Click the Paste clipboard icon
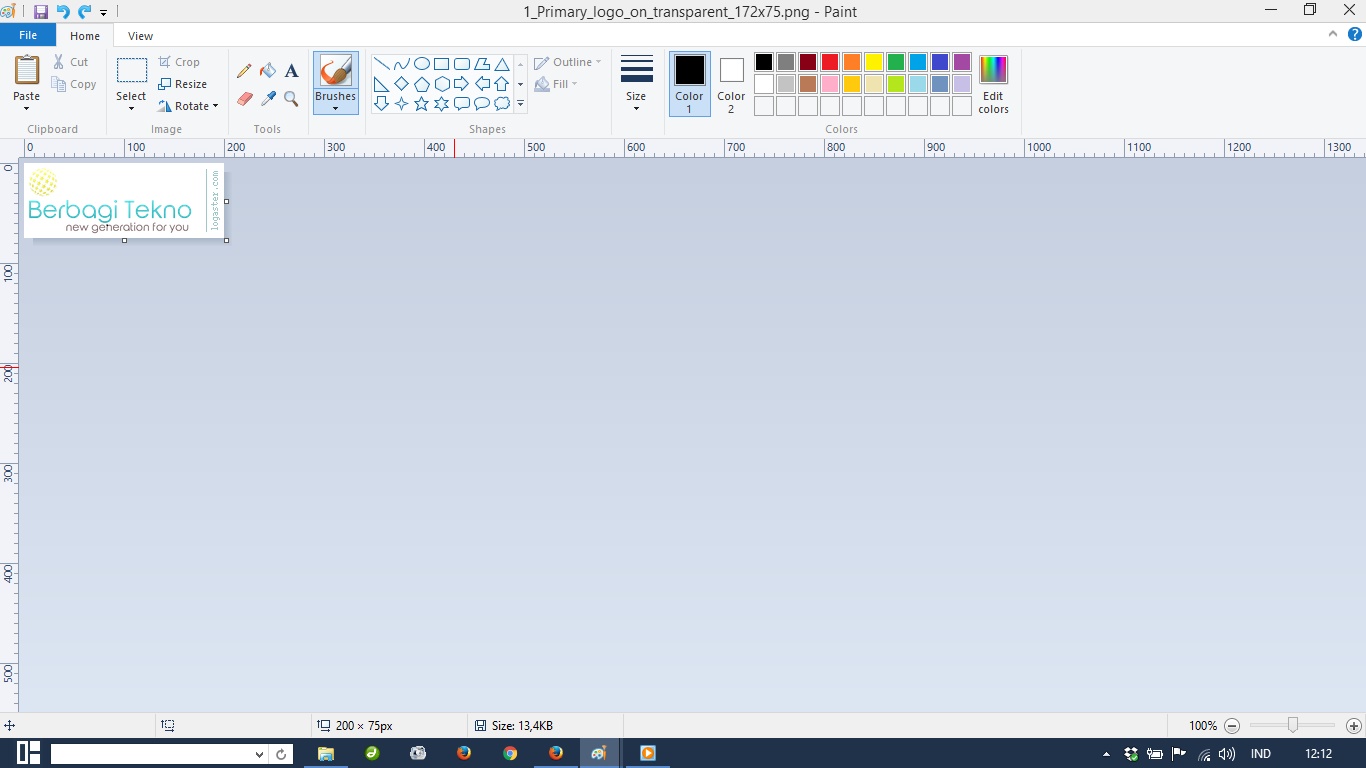The width and height of the screenshot is (1366, 768). coord(27,71)
